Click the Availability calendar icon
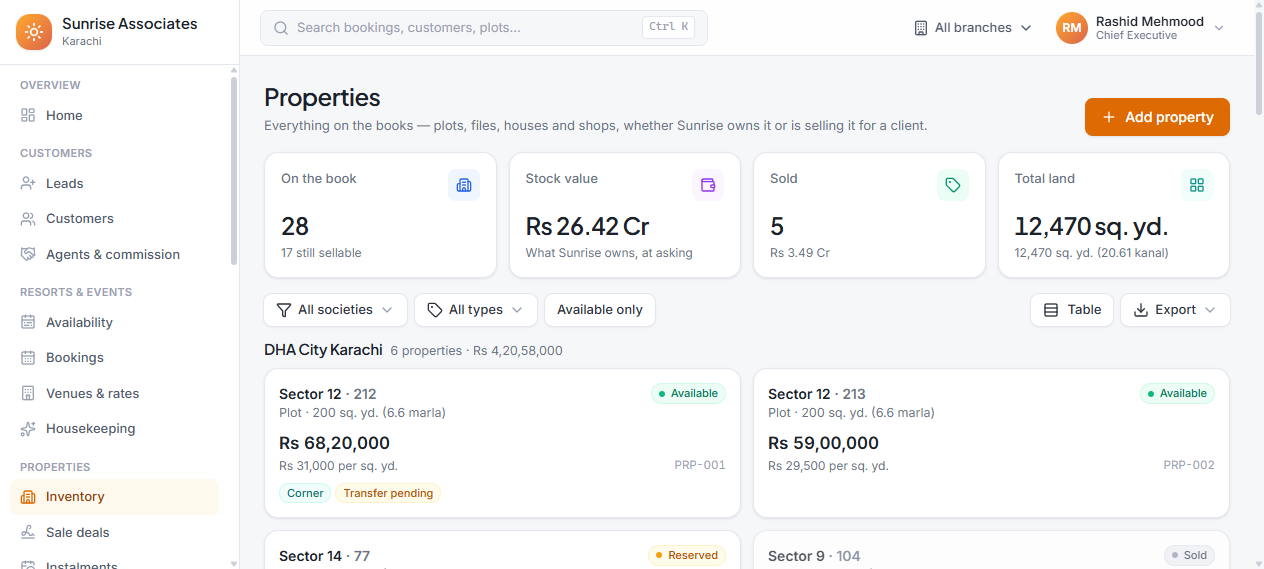Image resolution: width=1264 pixels, height=569 pixels. (28, 322)
